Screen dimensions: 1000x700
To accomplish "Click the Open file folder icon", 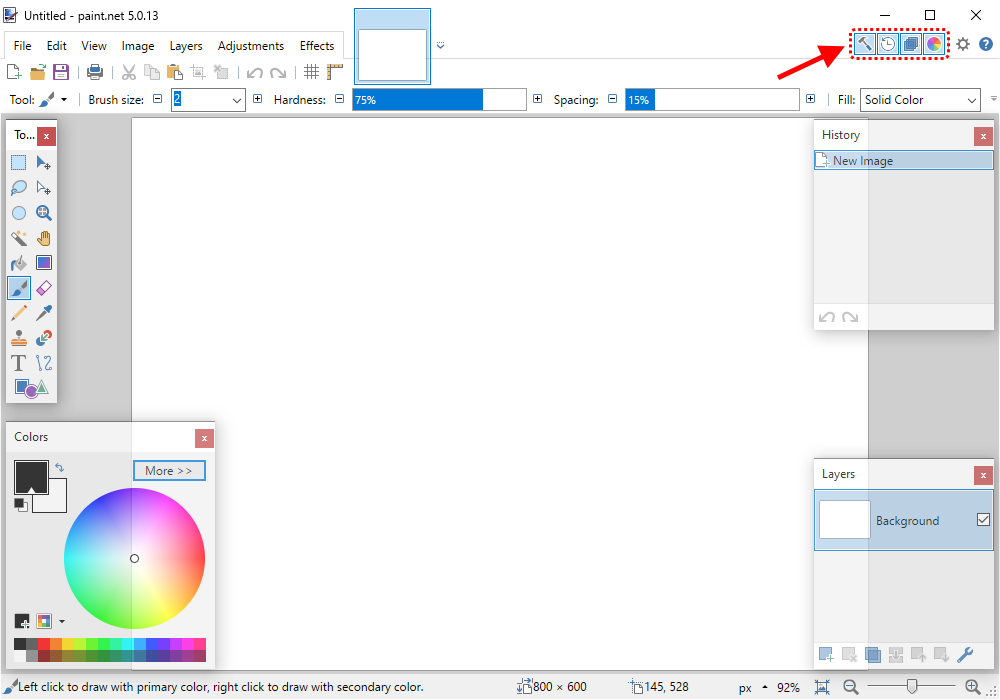I will click(38, 72).
